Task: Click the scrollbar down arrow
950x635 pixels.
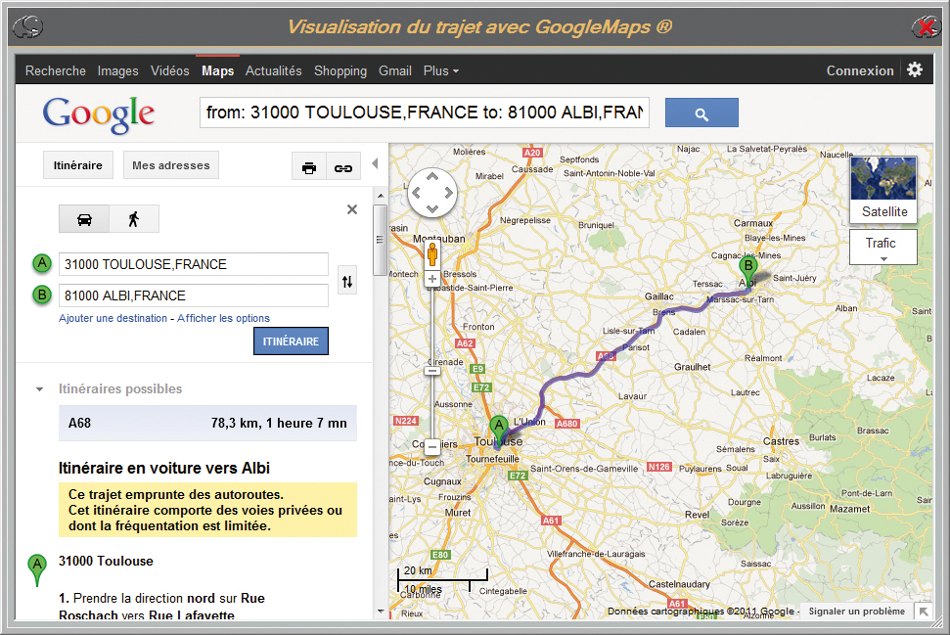Action: tap(380, 611)
